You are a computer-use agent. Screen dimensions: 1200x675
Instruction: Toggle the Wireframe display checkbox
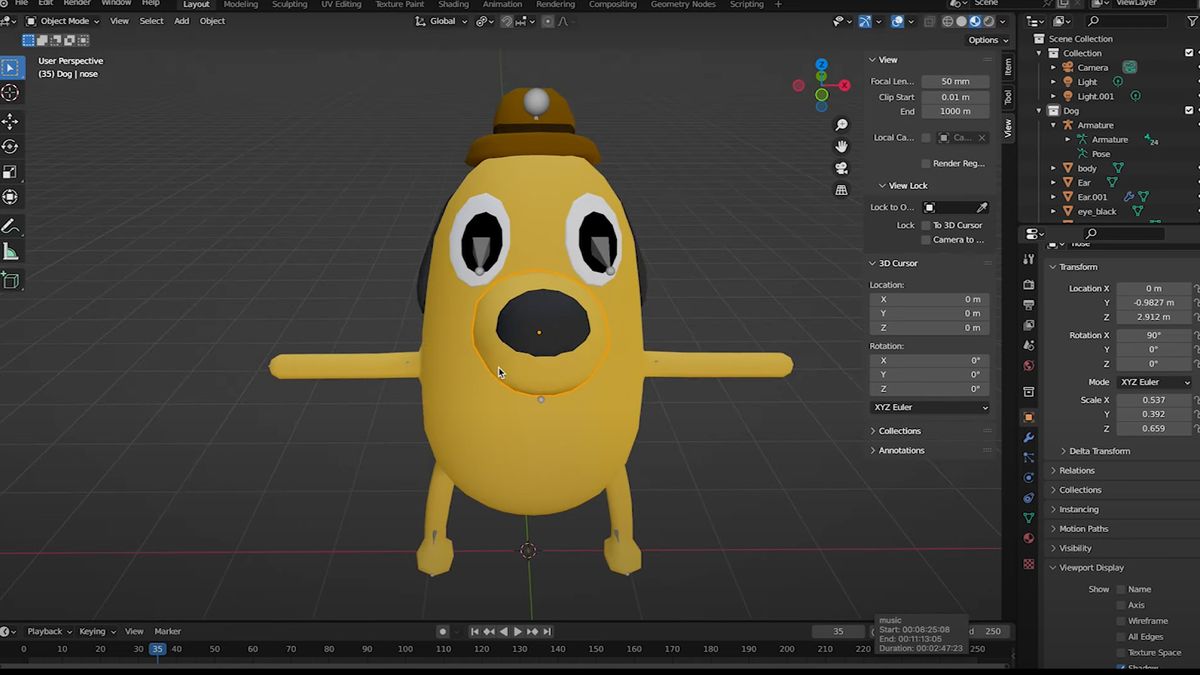[1120, 620]
